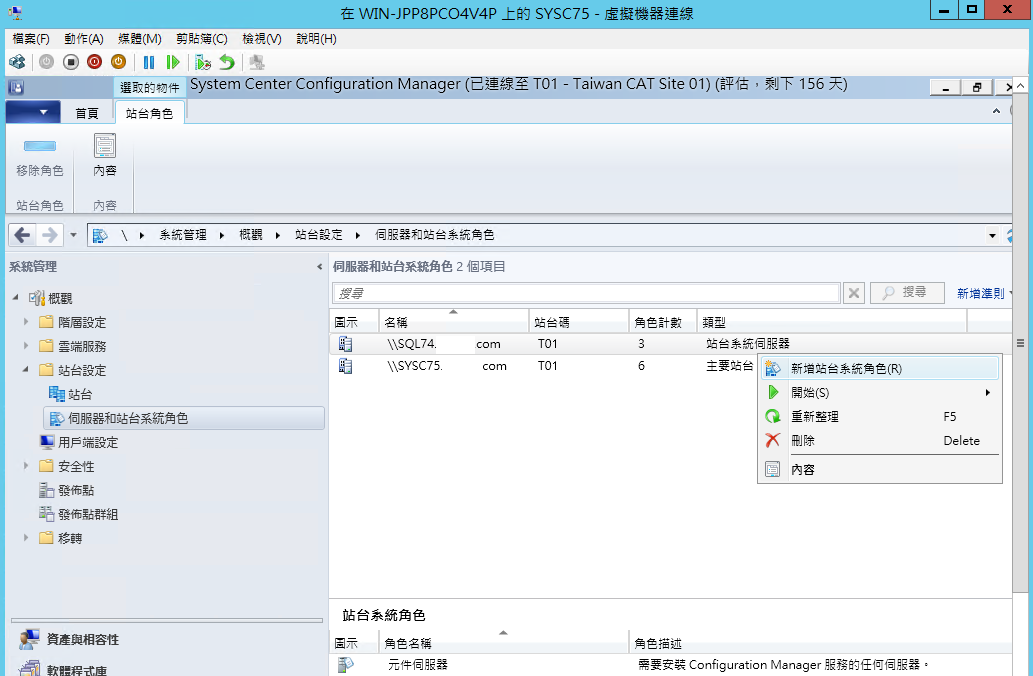Click the green Reset/Resume VM icon
Viewport: 1033px width, 676px height.
coord(173,62)
